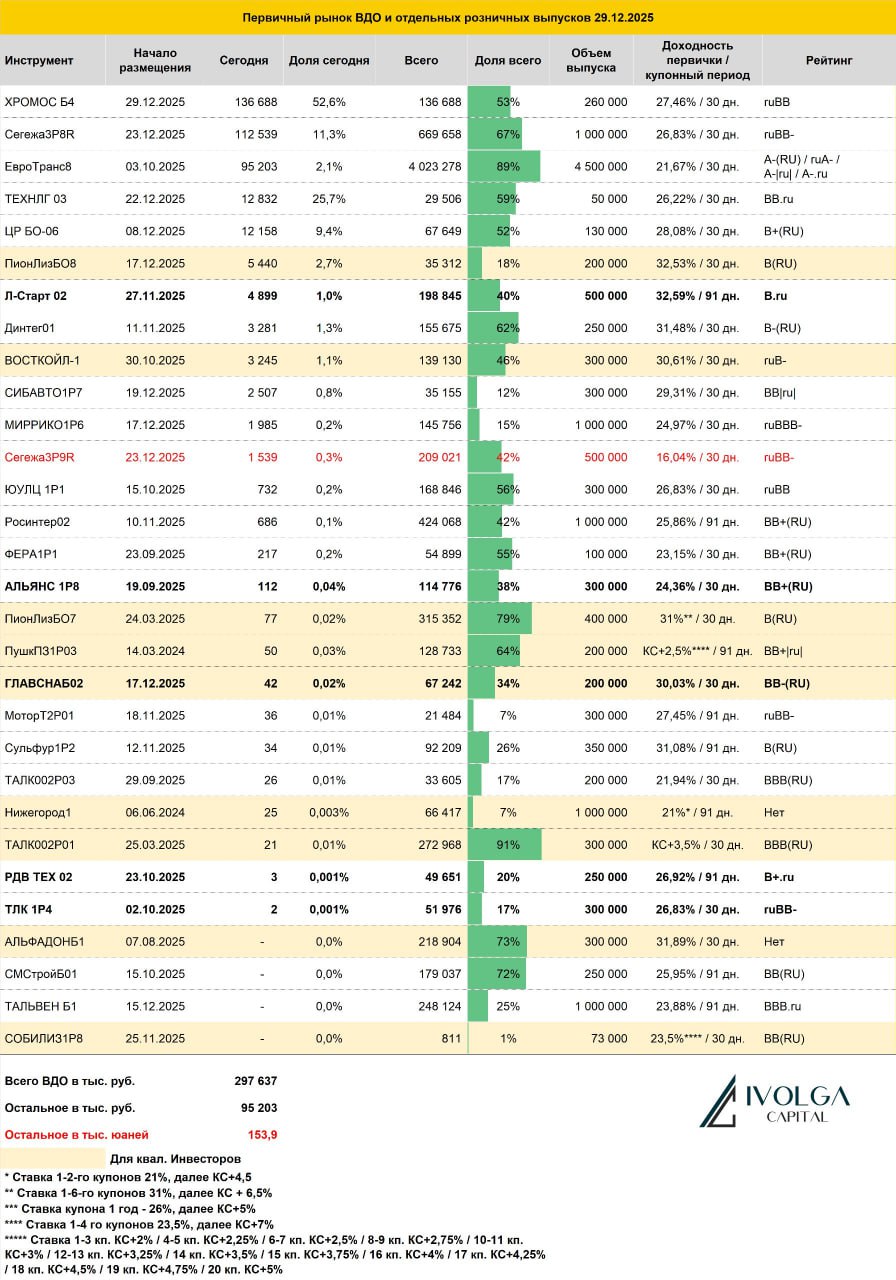Select the ПионЛизБО8 yield cell 32,53%
Viewport: 896px width, 1280px height.
[x=698, y=263]
